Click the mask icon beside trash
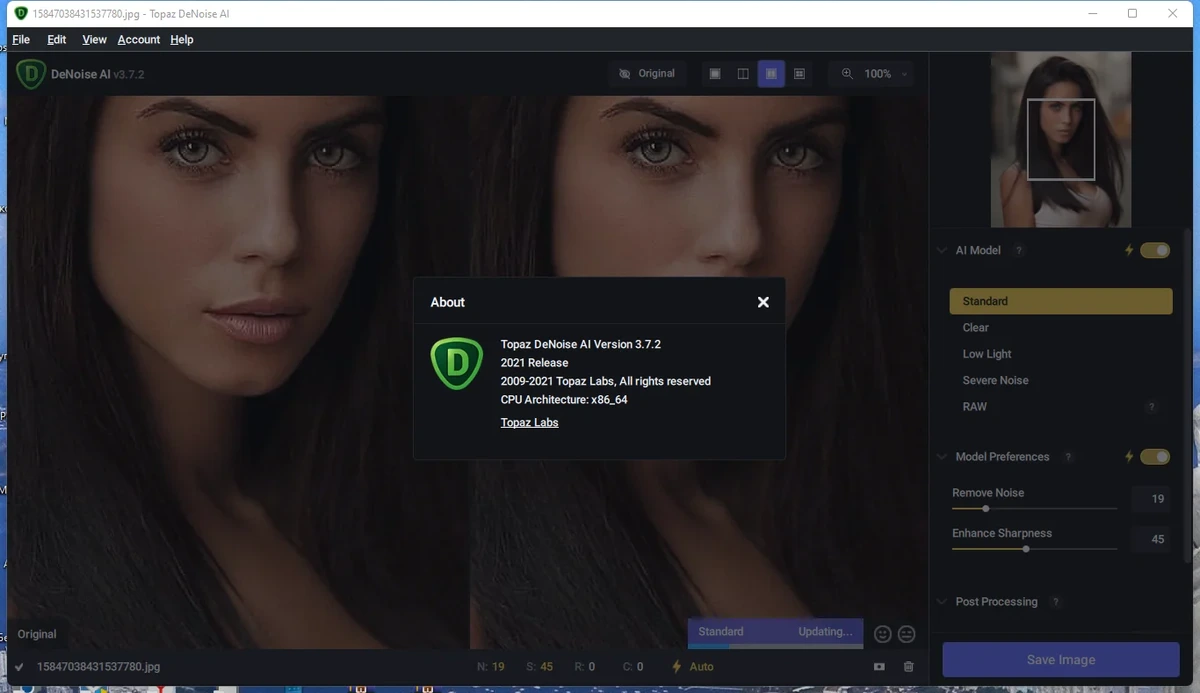 pos(879,667)
